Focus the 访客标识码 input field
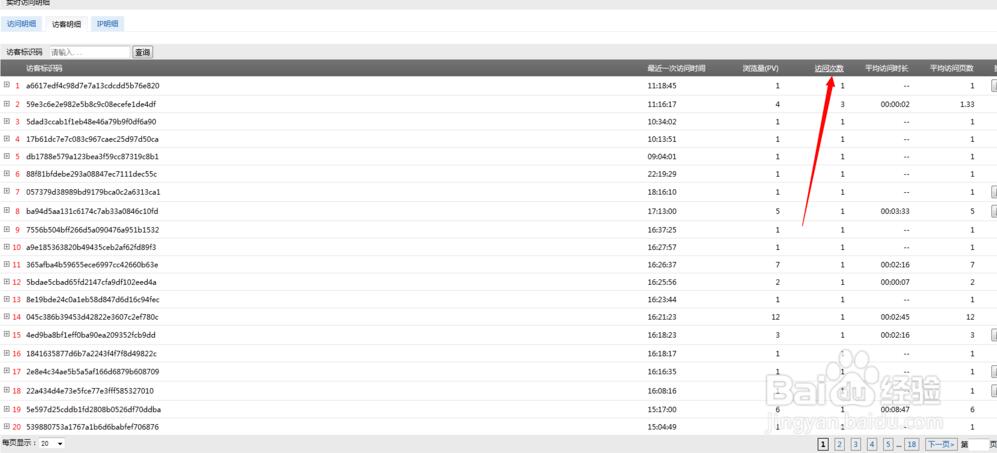Viewport: 997px width, 453px height. (x=89, y=52)
